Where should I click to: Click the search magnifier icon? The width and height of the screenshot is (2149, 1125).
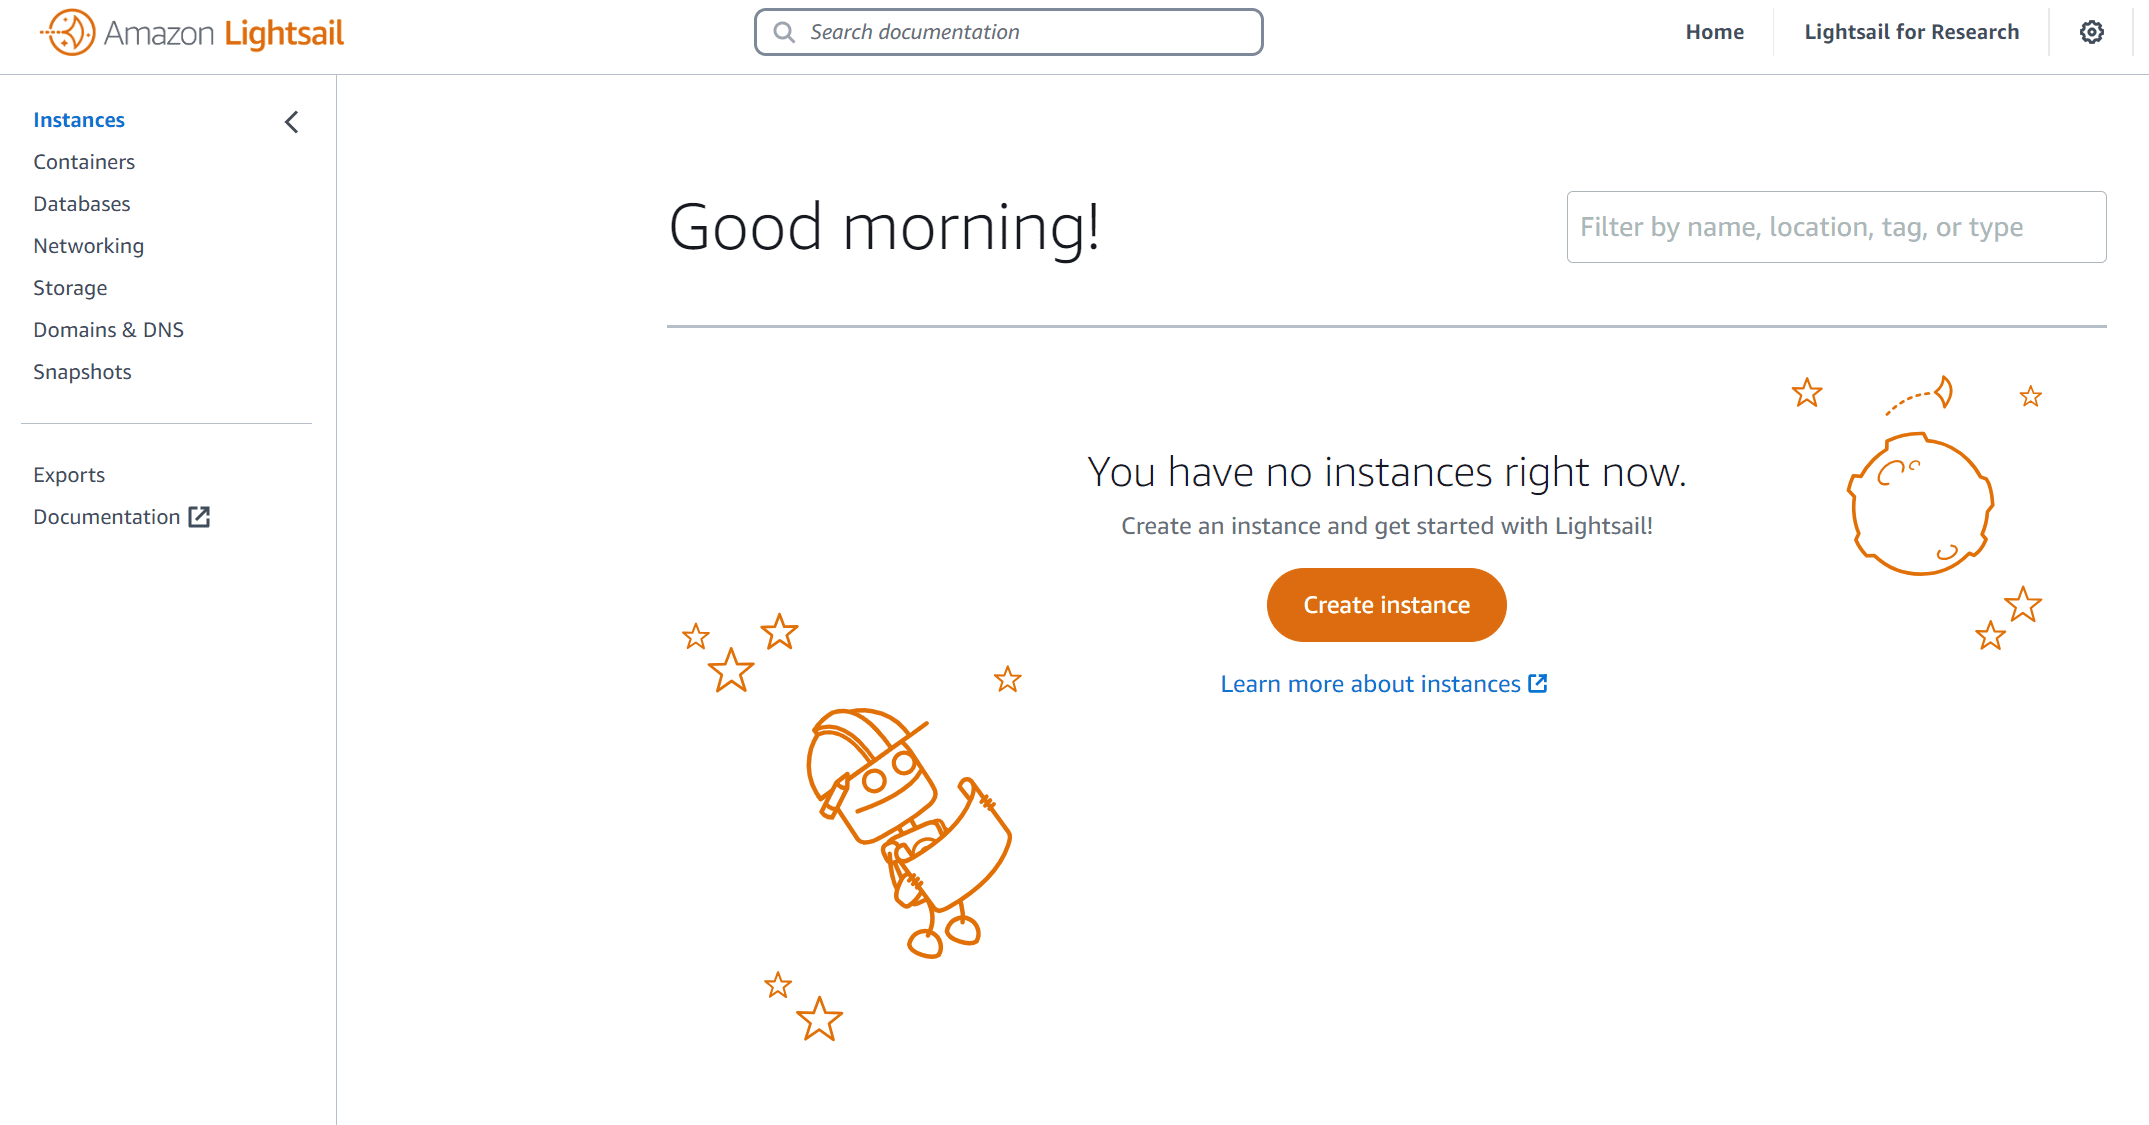tap(785, 32)
